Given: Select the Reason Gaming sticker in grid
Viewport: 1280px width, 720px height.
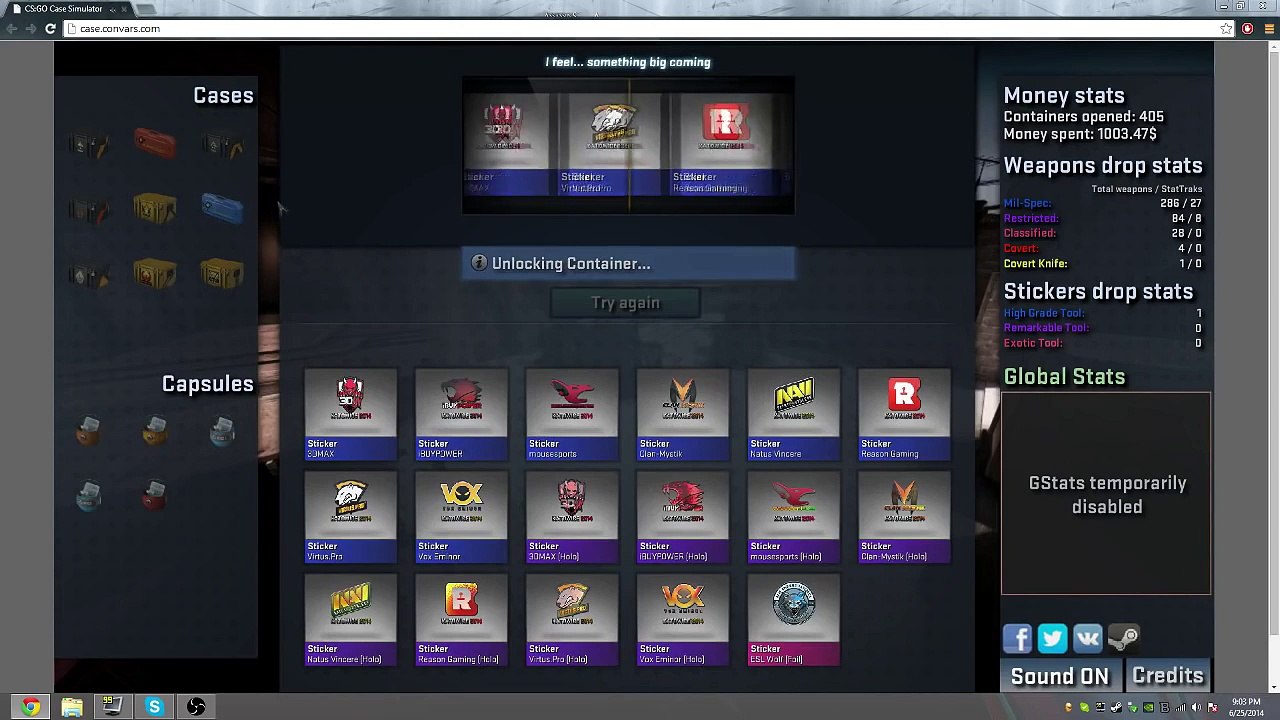Looking at the screenshot, I should [x=904, y=415].
